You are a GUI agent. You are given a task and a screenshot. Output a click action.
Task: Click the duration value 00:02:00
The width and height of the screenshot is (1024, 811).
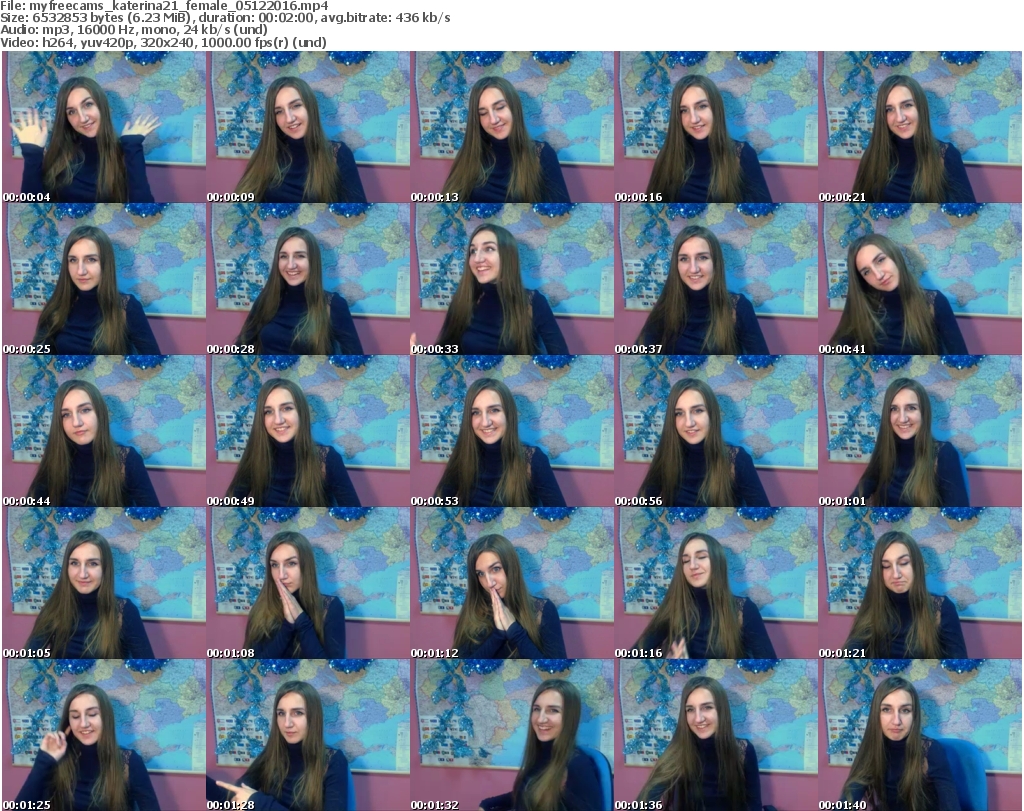point(286,18)
